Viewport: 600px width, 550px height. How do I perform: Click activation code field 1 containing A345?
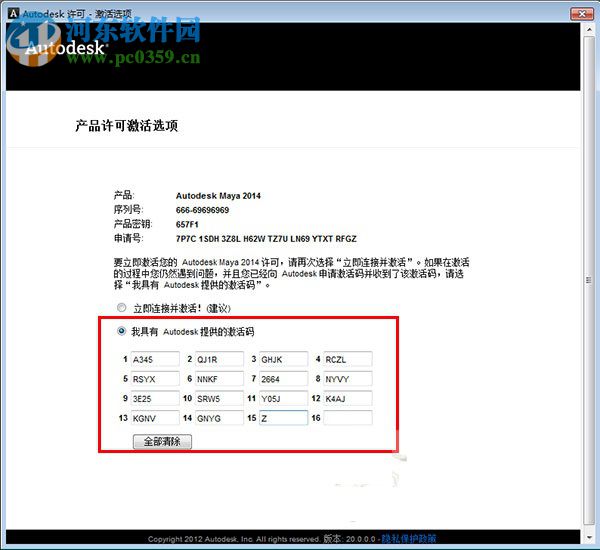[x=155, y=359]
